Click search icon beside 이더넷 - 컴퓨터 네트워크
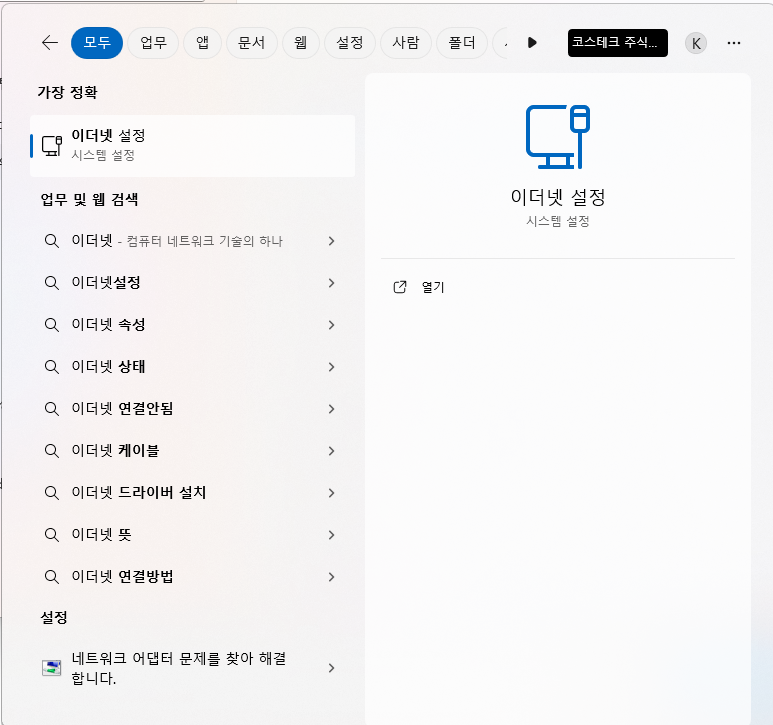Viewport: 773px width, 725px height. [52, 241]
